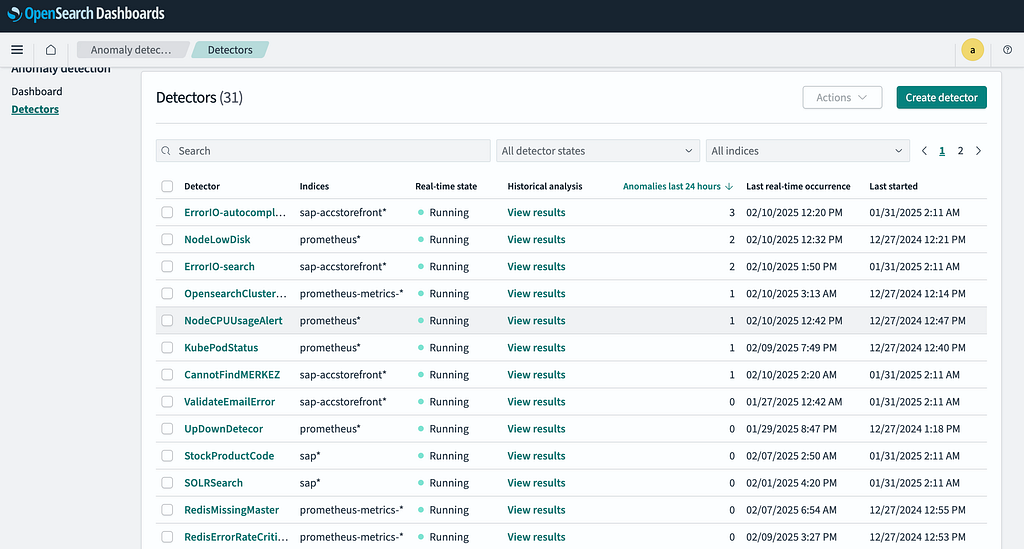Click the search magnifier icon

tap(166, 151)
